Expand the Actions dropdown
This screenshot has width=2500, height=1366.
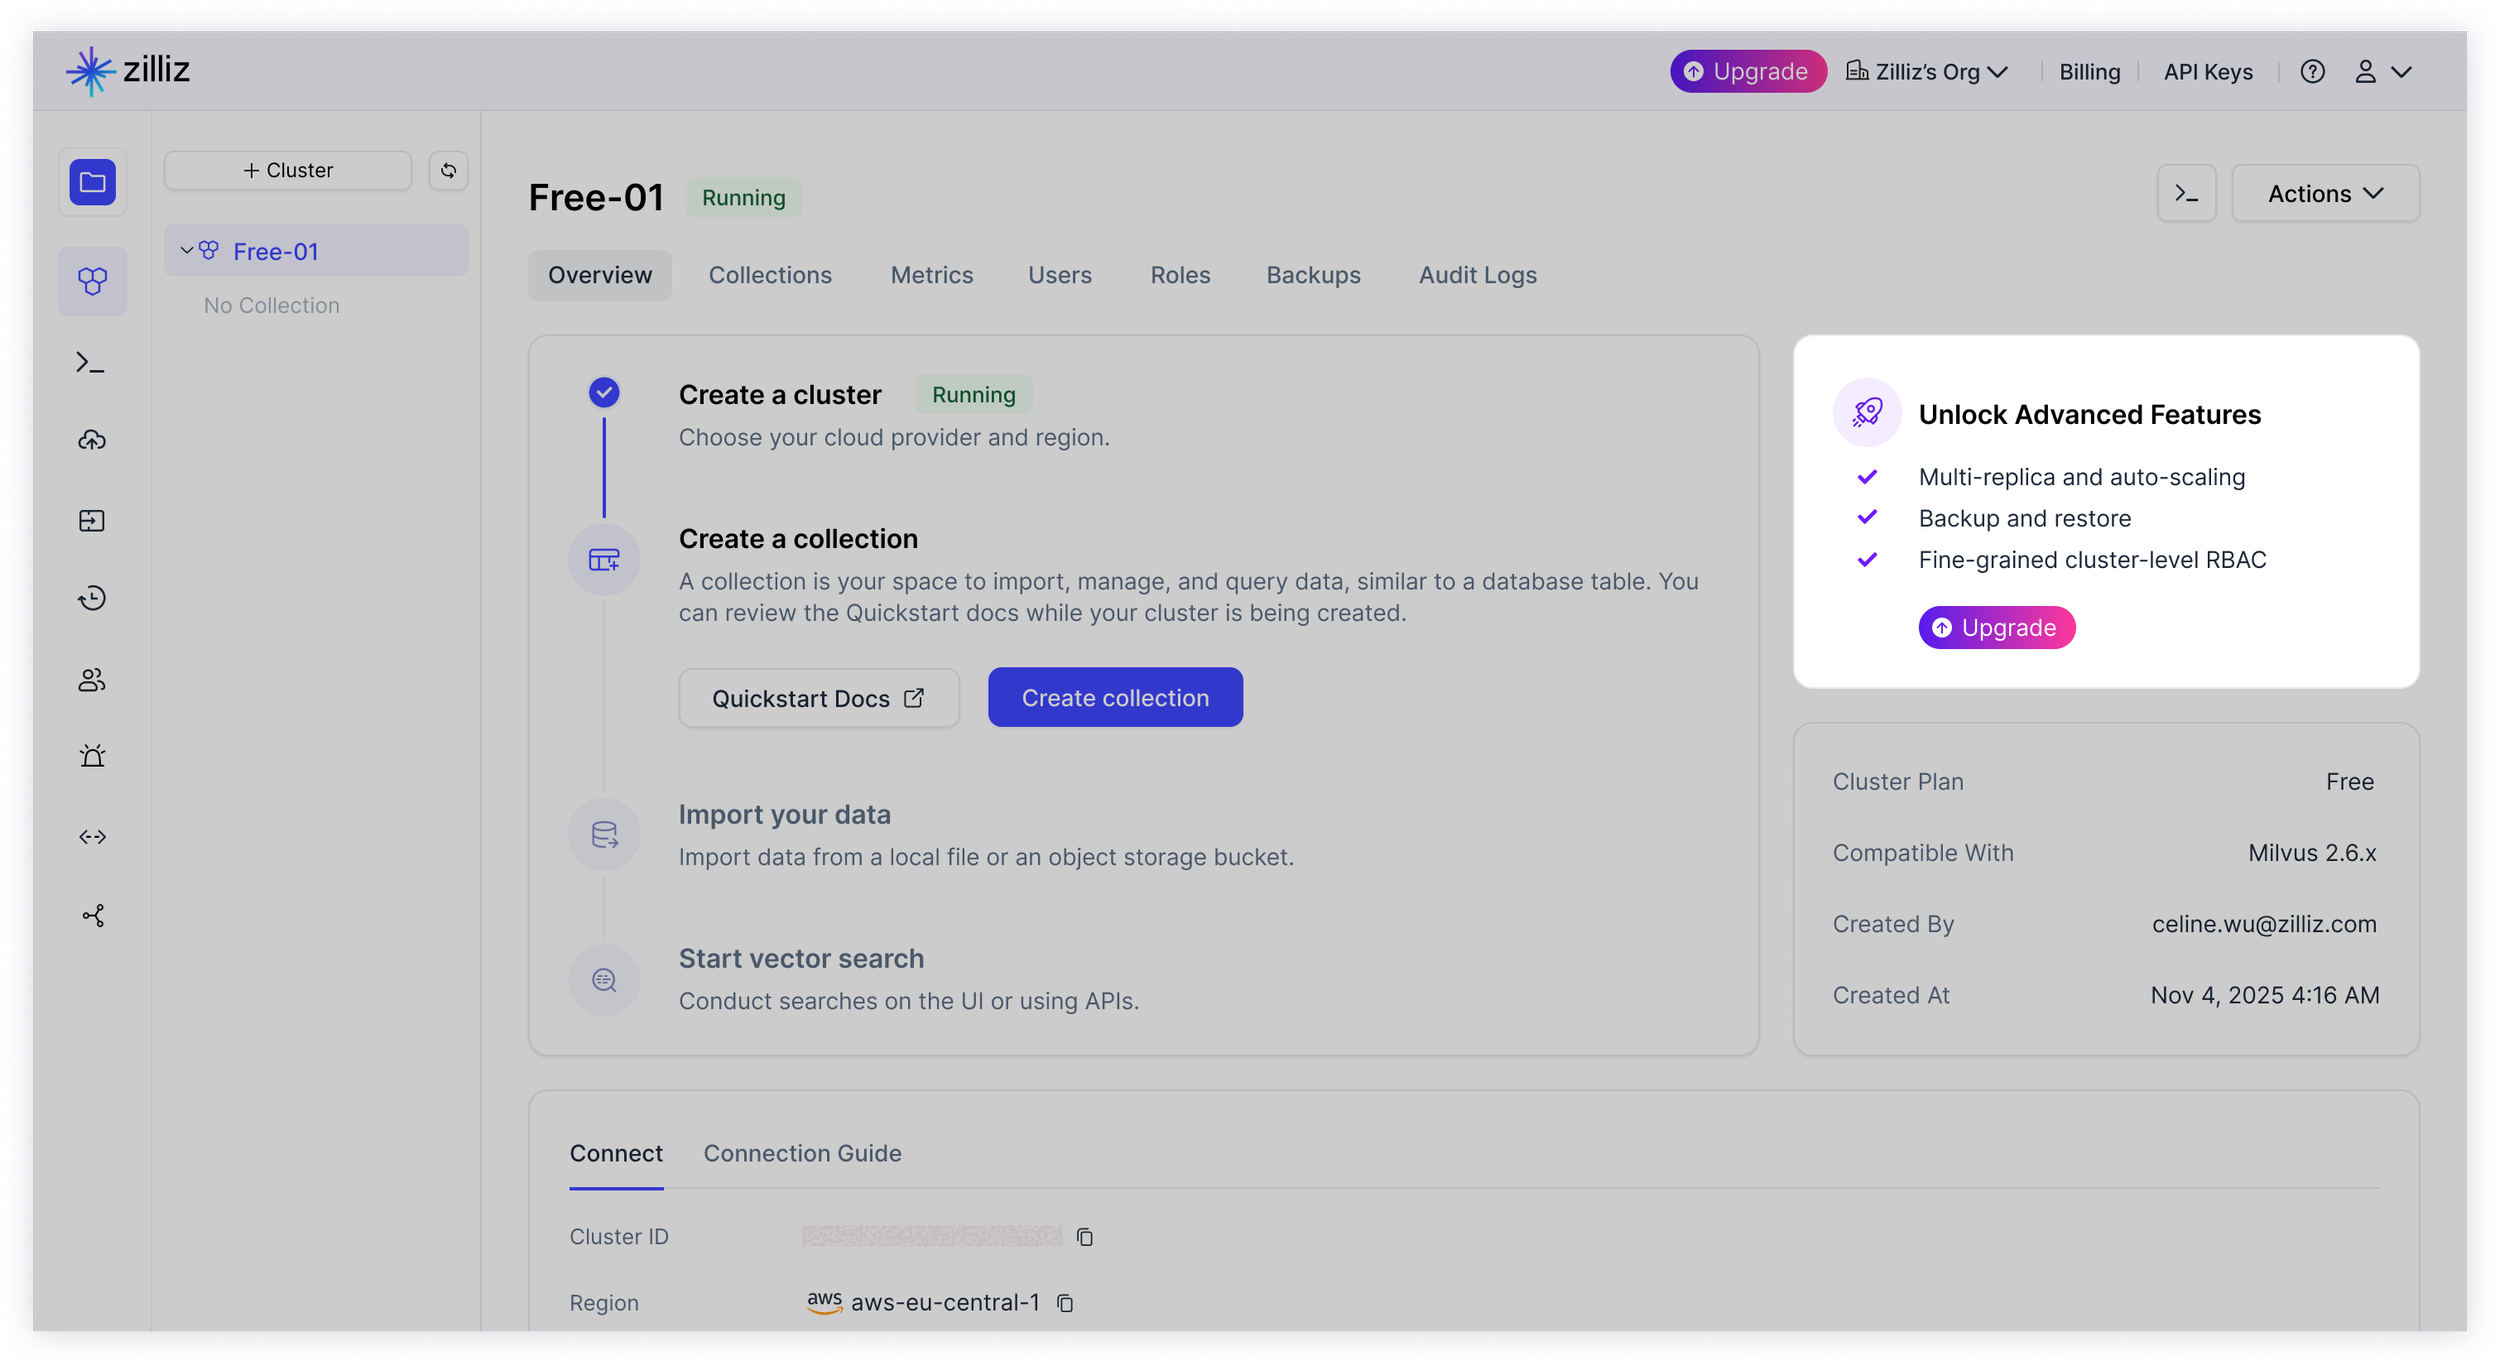pos(2325,194)
